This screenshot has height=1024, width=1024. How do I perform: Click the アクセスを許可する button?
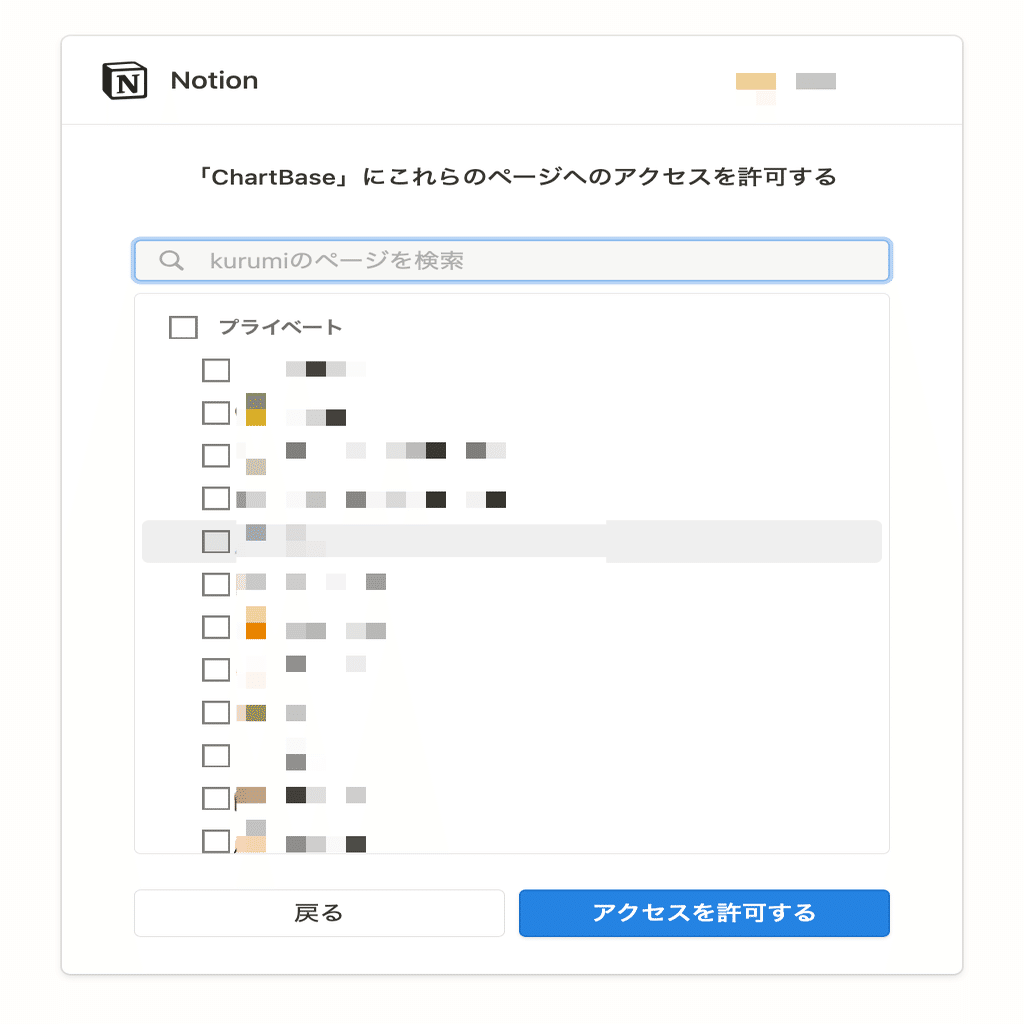(704, 913)
